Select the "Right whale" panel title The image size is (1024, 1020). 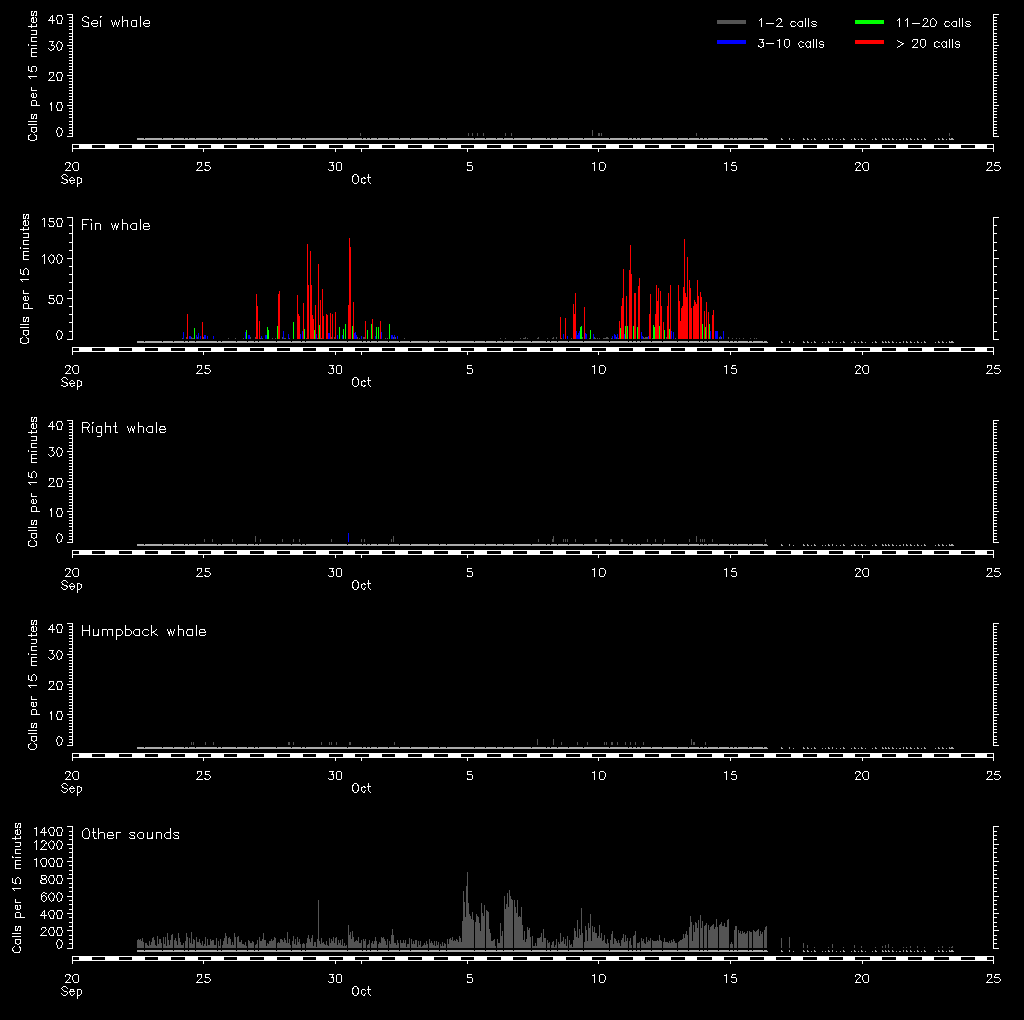[124, 428]
